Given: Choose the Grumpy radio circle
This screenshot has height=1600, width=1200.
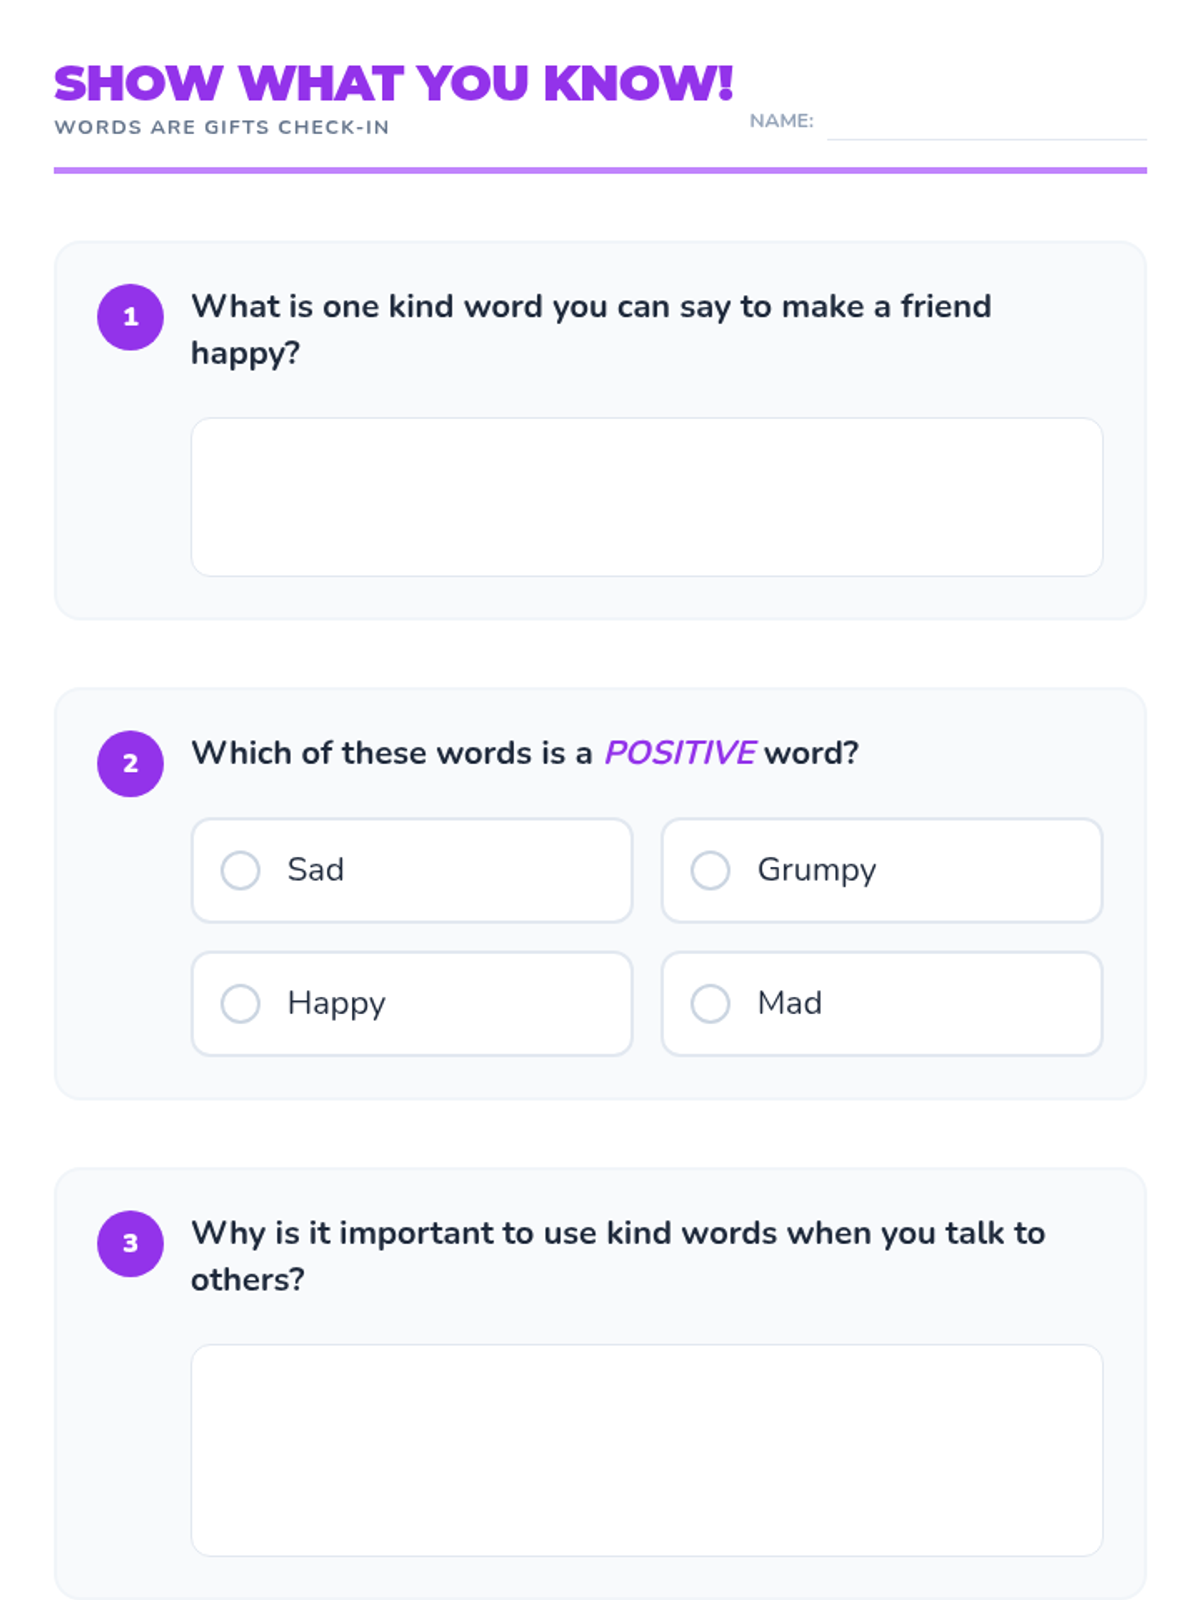Looking at the screenshot, I should pyautogui.click(x=710, y=870).
